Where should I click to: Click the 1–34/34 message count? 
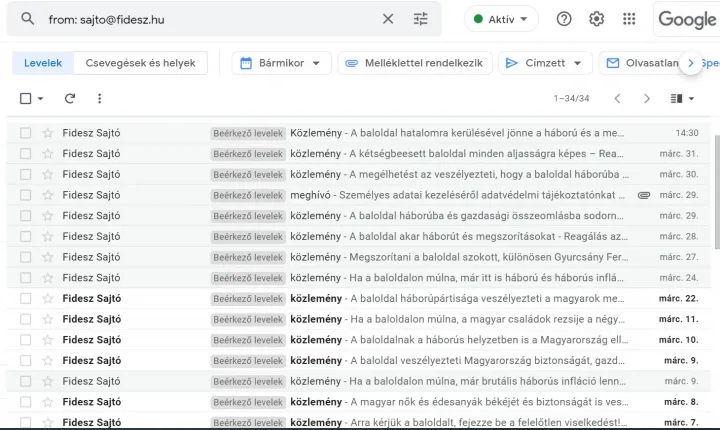(571, 98)
